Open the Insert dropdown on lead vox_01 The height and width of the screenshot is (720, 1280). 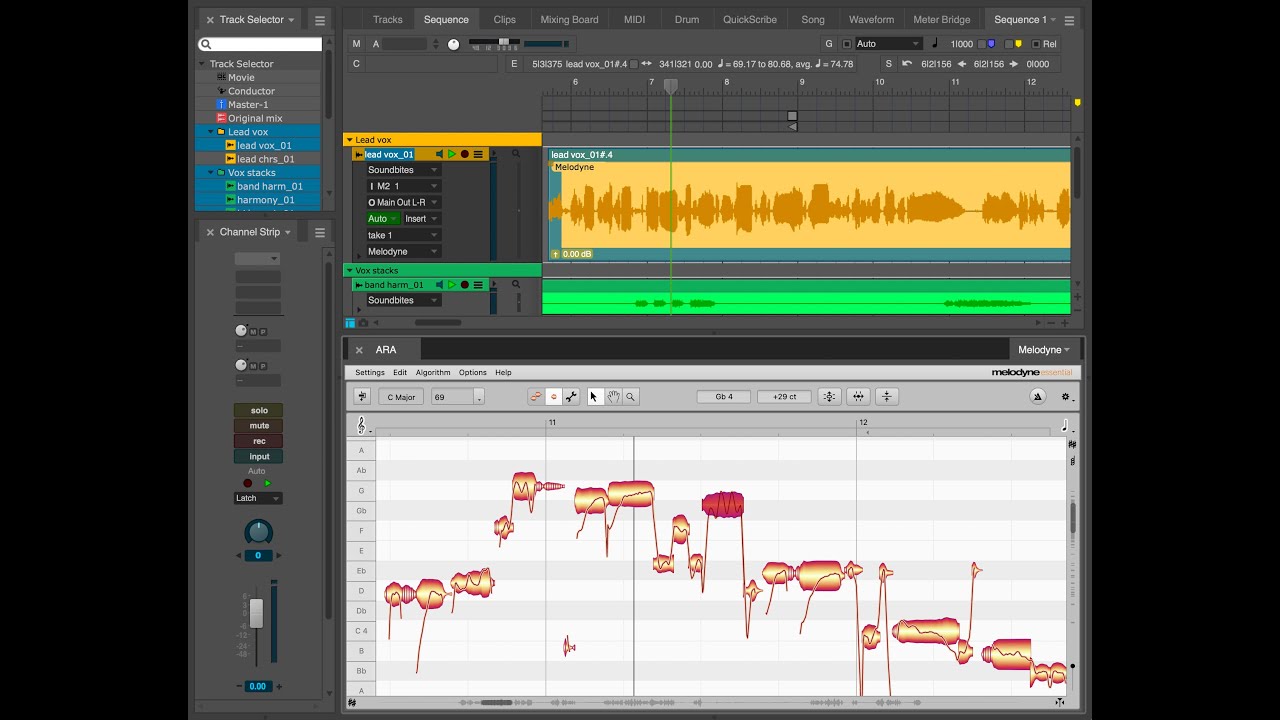point(421,218)
